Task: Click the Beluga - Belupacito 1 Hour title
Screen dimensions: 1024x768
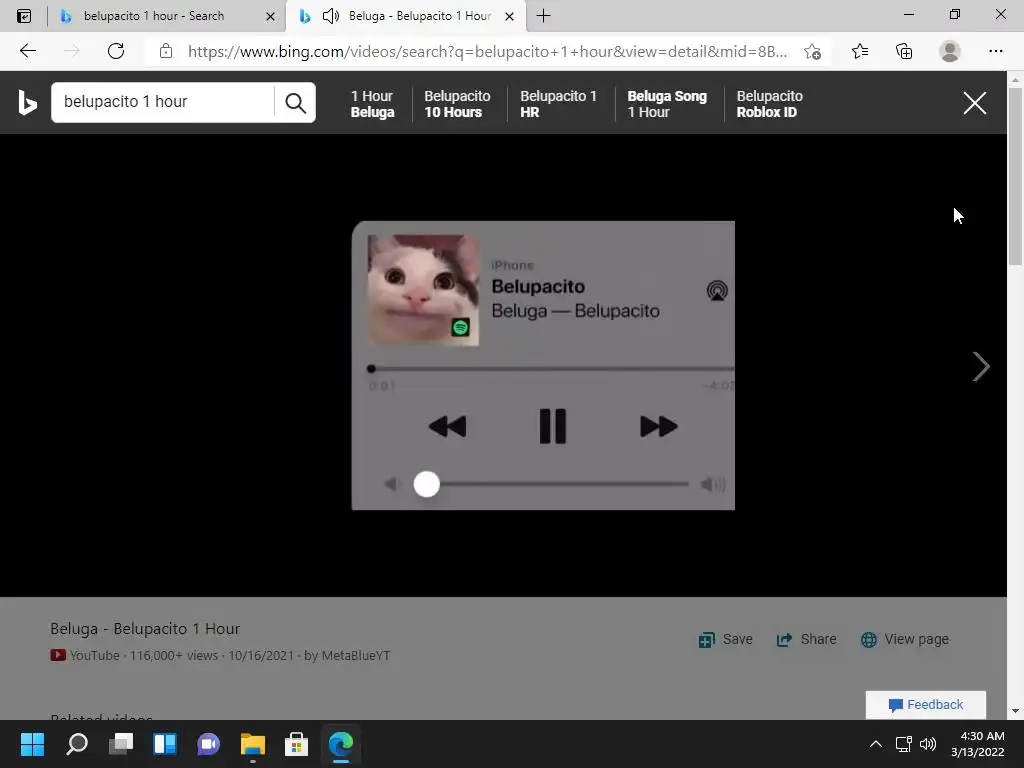Action: pyautogui.click(x=145, y=629)
